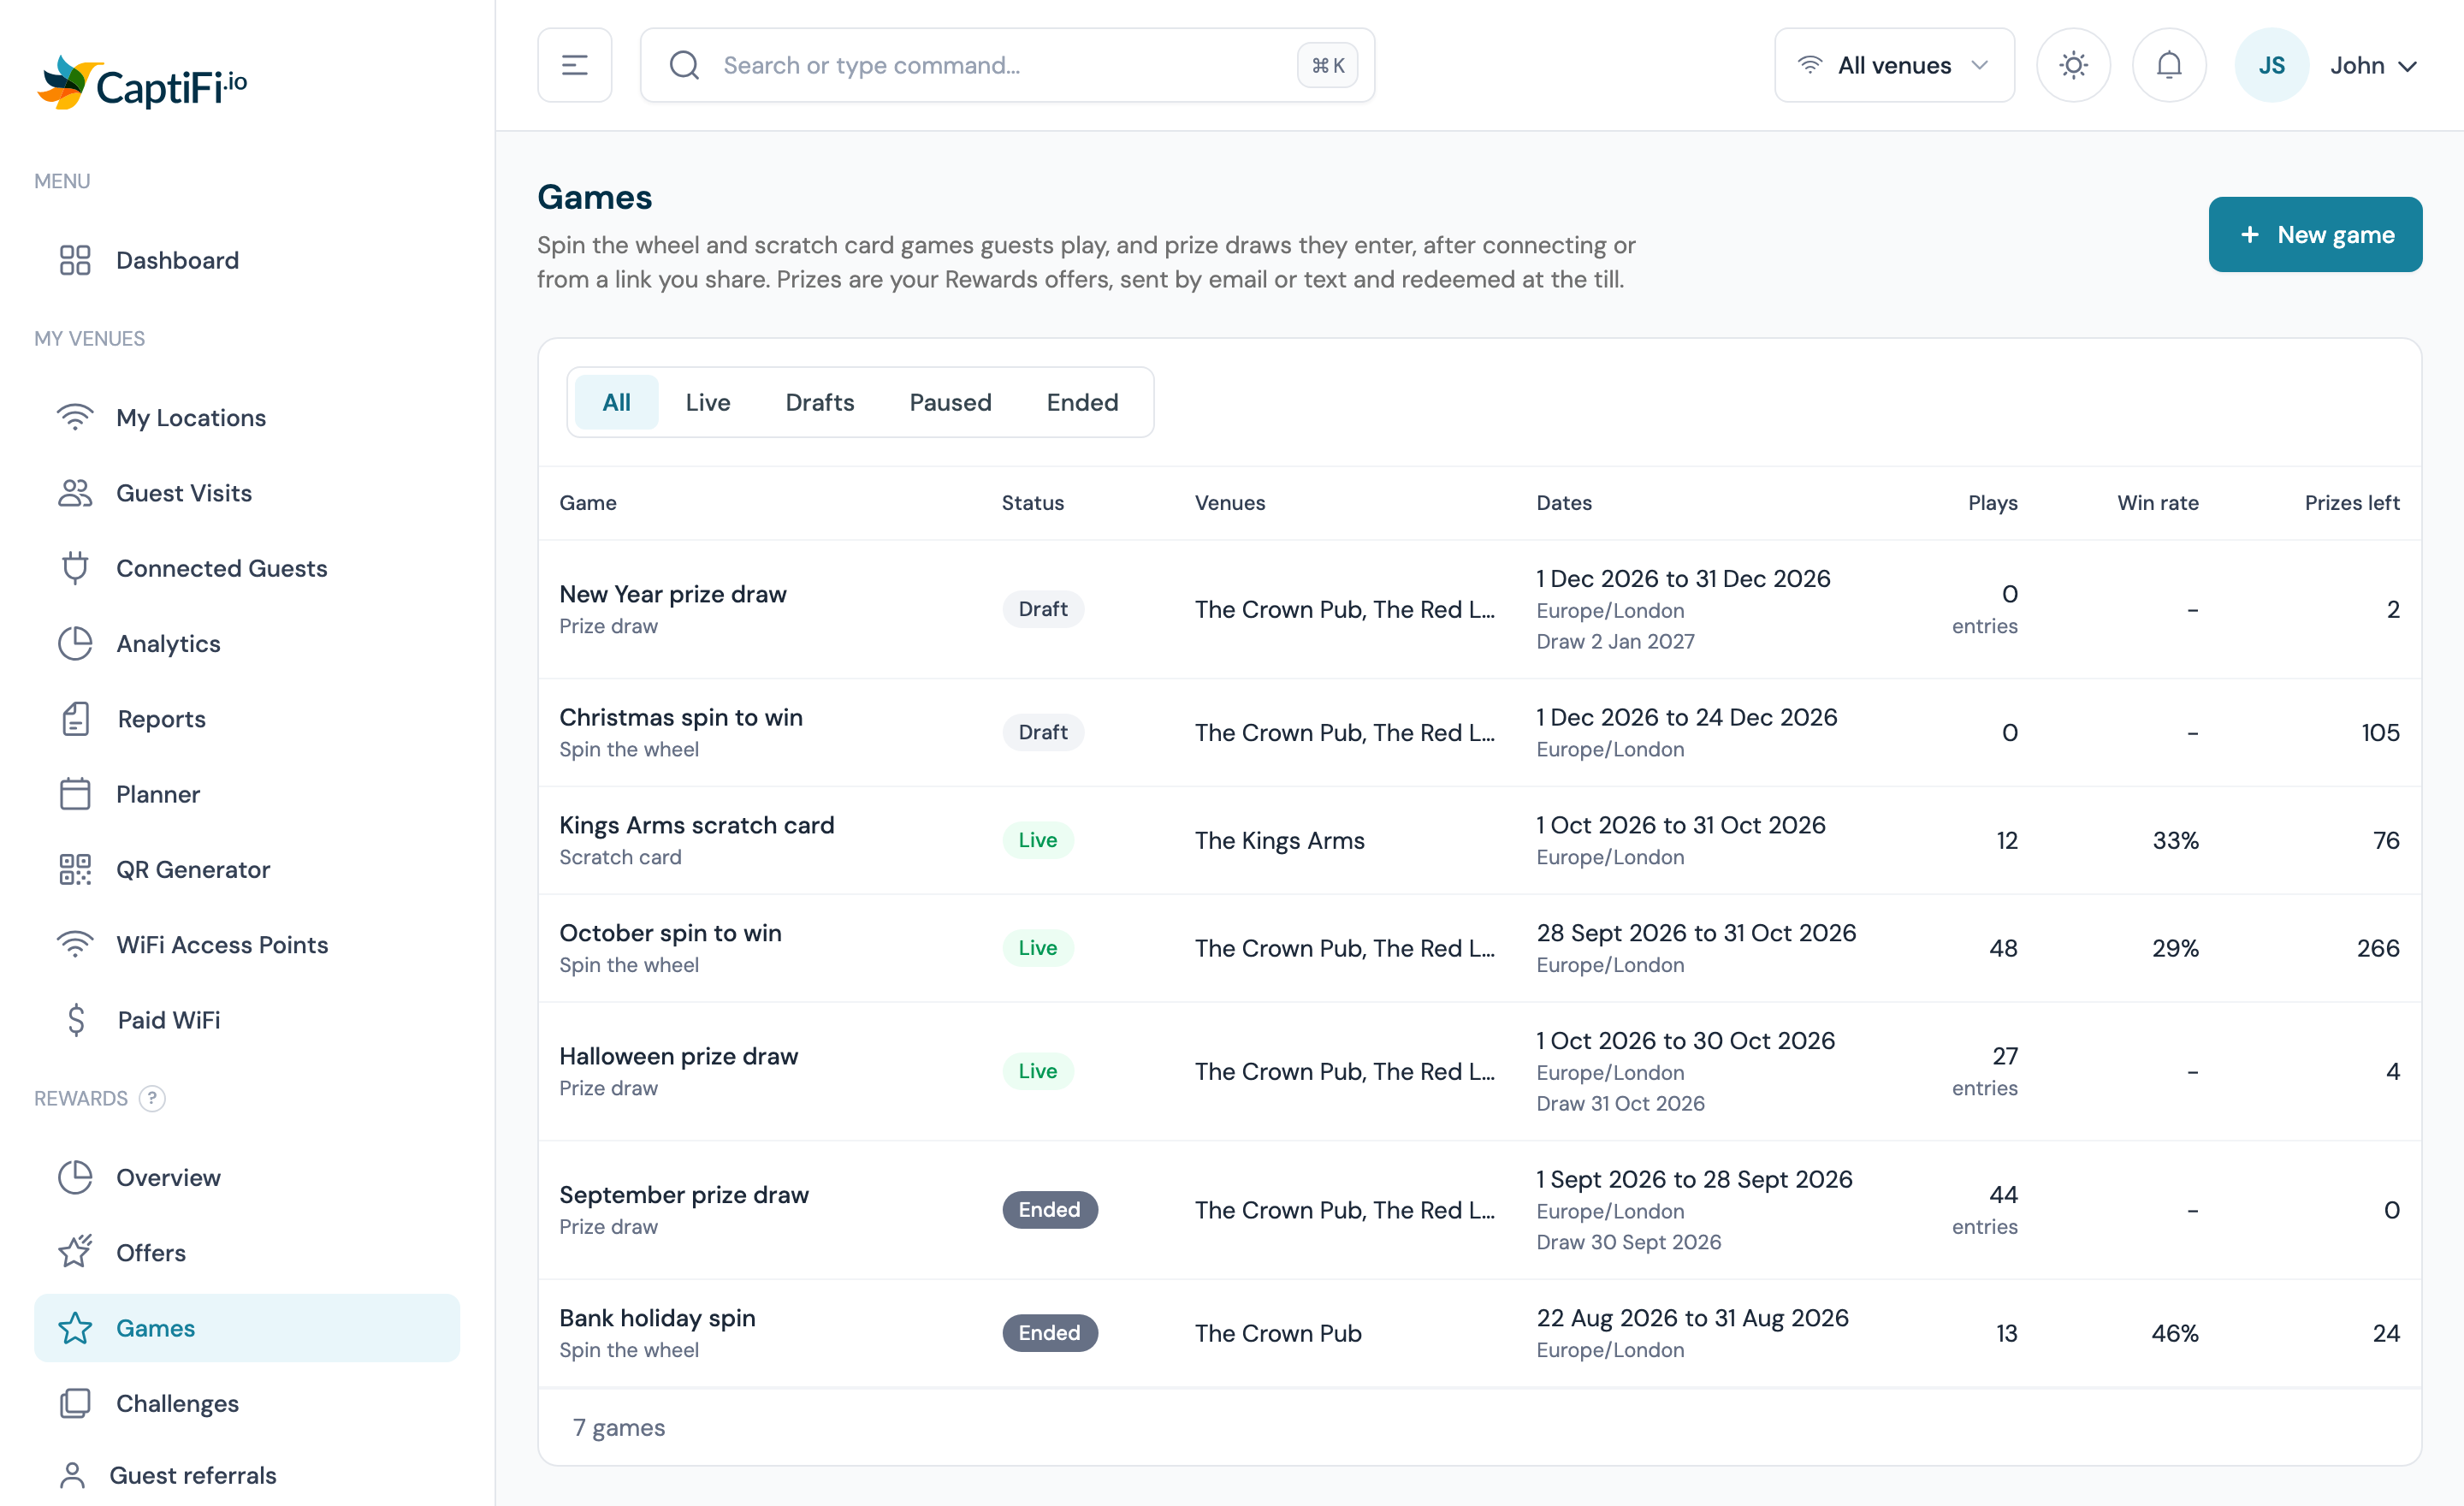This screenshot has height=1506, width=2464.
Task: Click the Connected Guests plug icon
Action: click(x=75, y=568)
